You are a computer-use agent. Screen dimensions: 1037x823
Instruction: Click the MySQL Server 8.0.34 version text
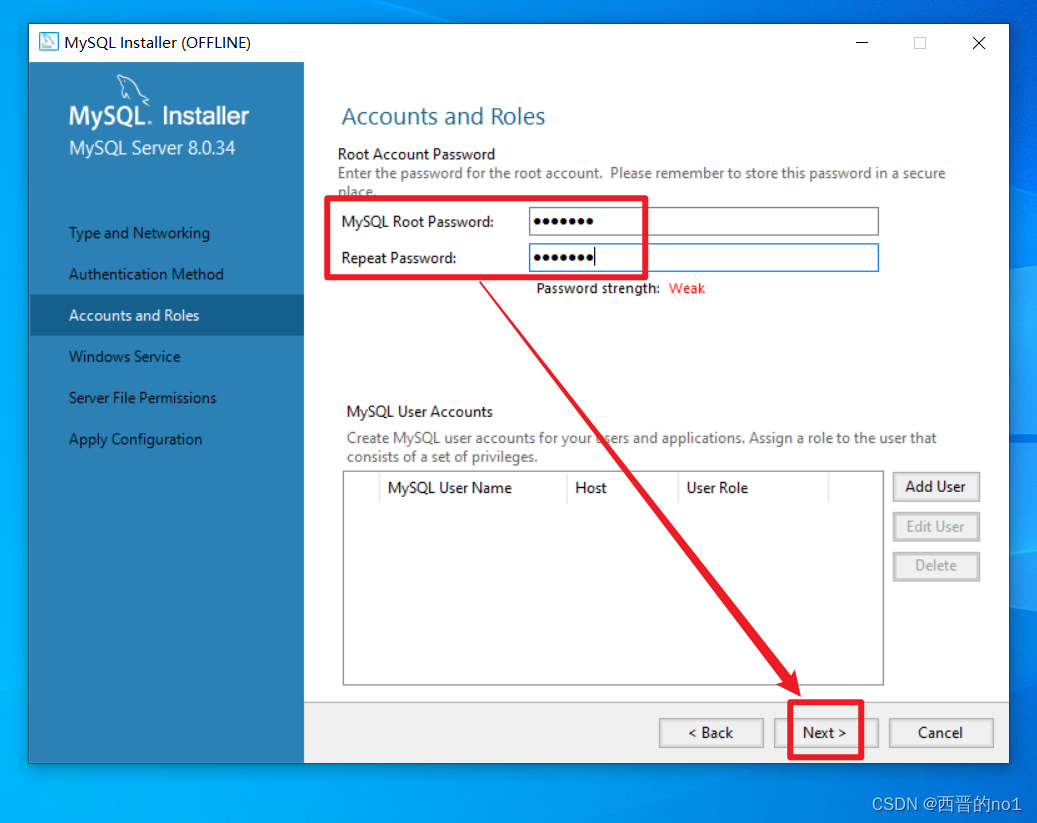pos(152,148)
